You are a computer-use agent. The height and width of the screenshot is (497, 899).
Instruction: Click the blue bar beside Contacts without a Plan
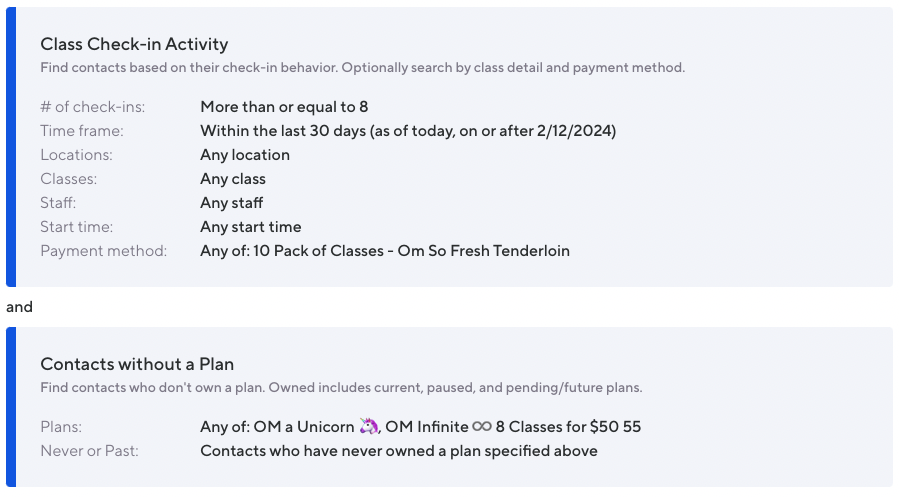click(x=11, y=407)
